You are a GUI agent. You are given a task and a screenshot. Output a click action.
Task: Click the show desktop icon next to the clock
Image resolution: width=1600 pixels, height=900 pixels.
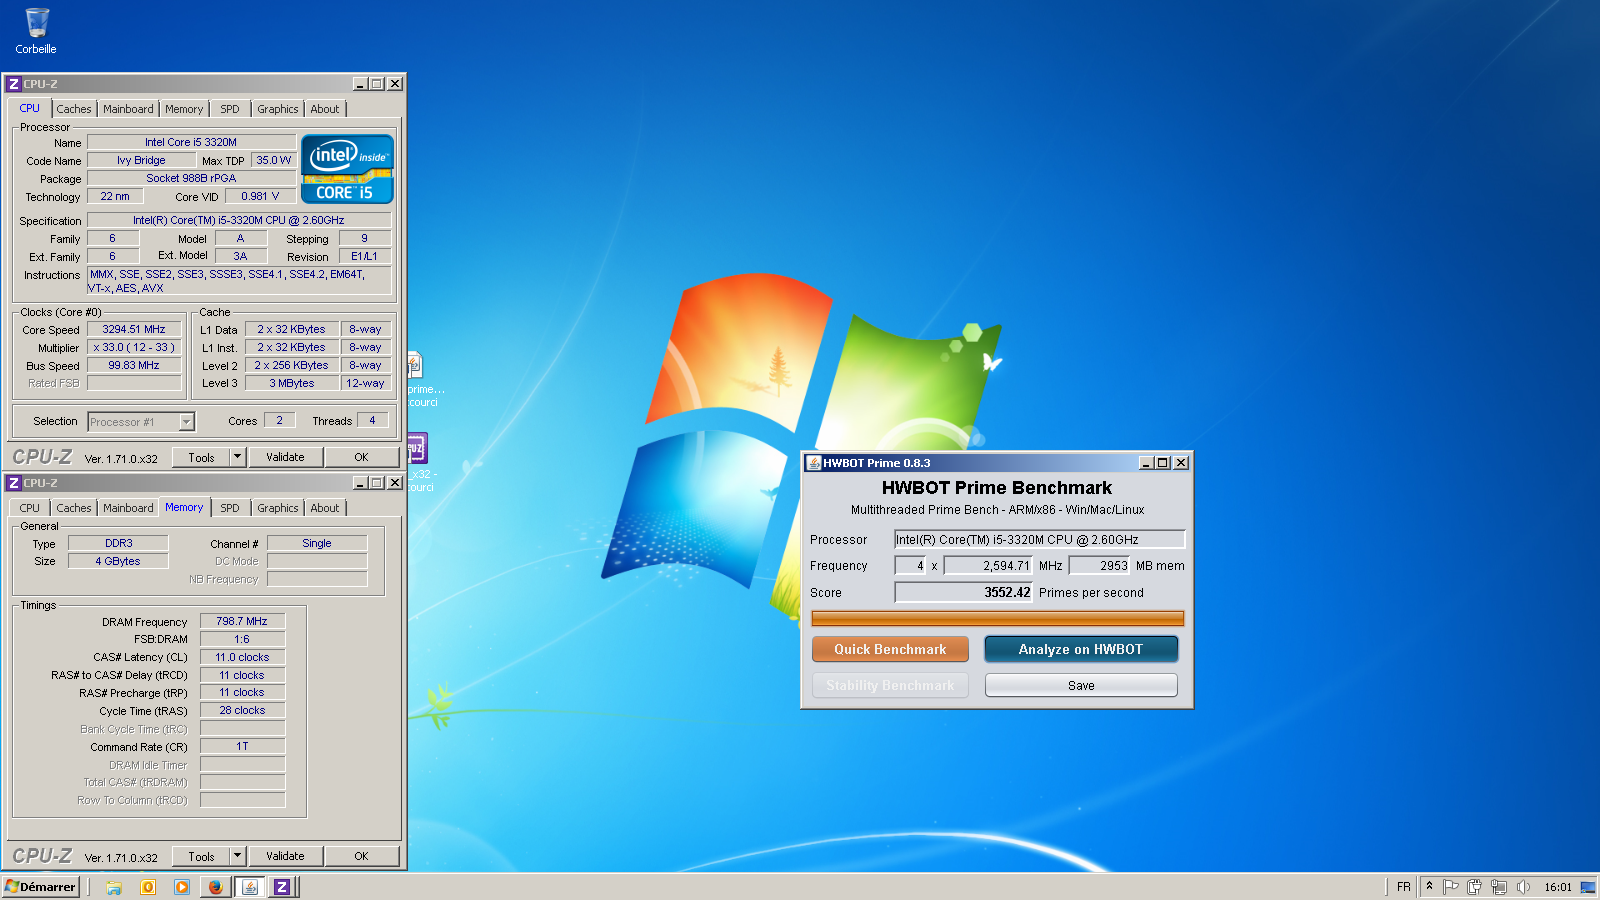pyautogui.click(x=1588, y=887)
